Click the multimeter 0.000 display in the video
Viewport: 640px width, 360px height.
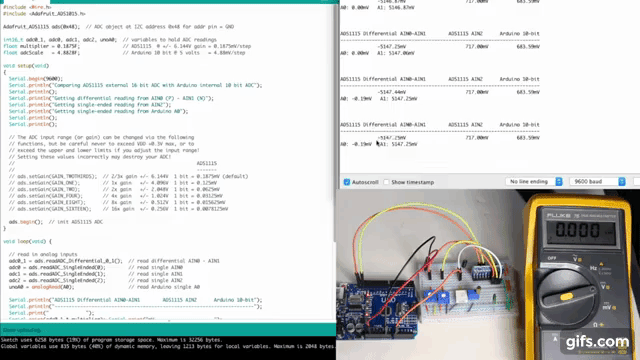pyautogui.click(x=581, y=231)
